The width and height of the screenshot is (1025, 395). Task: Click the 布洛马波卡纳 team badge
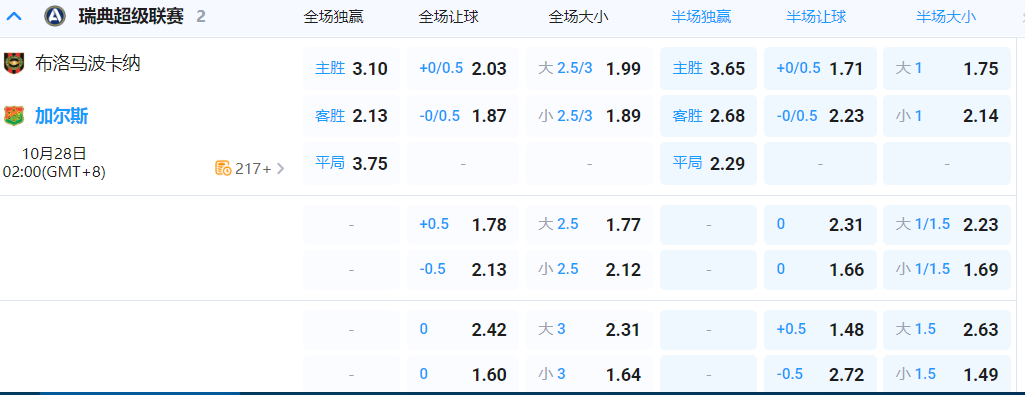click(x=14, y=63)
